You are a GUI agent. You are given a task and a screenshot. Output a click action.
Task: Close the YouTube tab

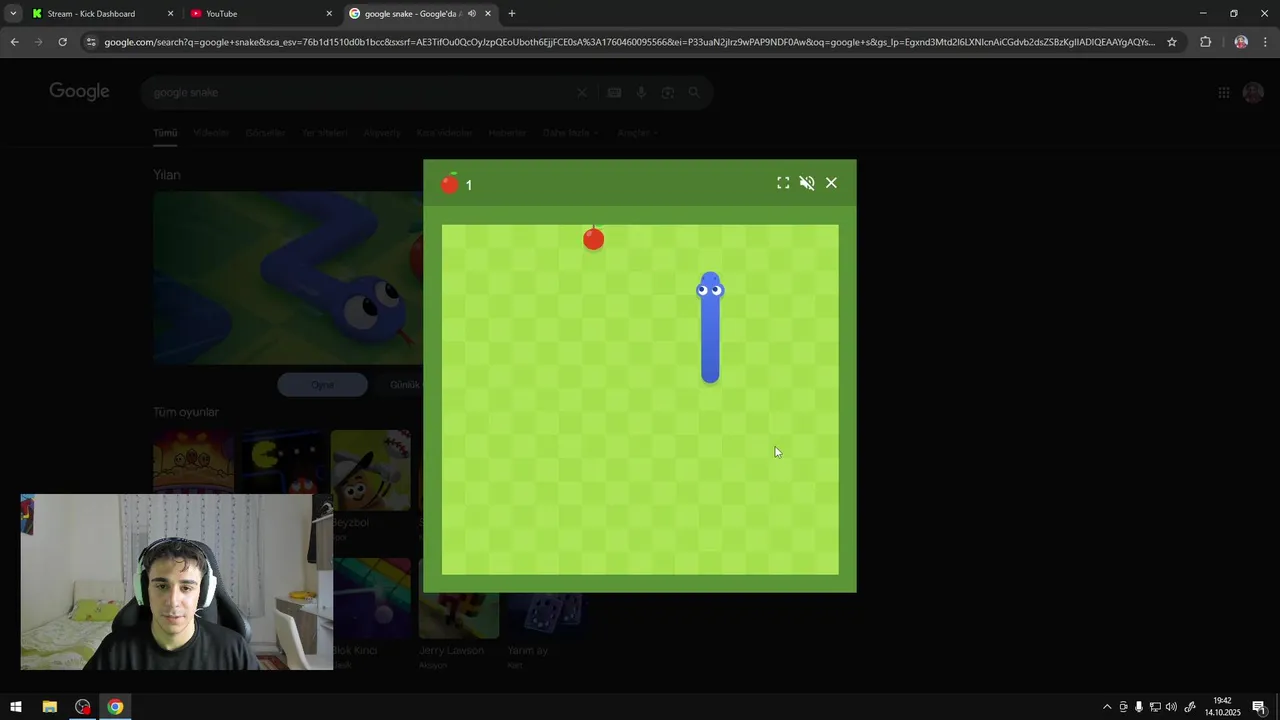coord(329,14)
